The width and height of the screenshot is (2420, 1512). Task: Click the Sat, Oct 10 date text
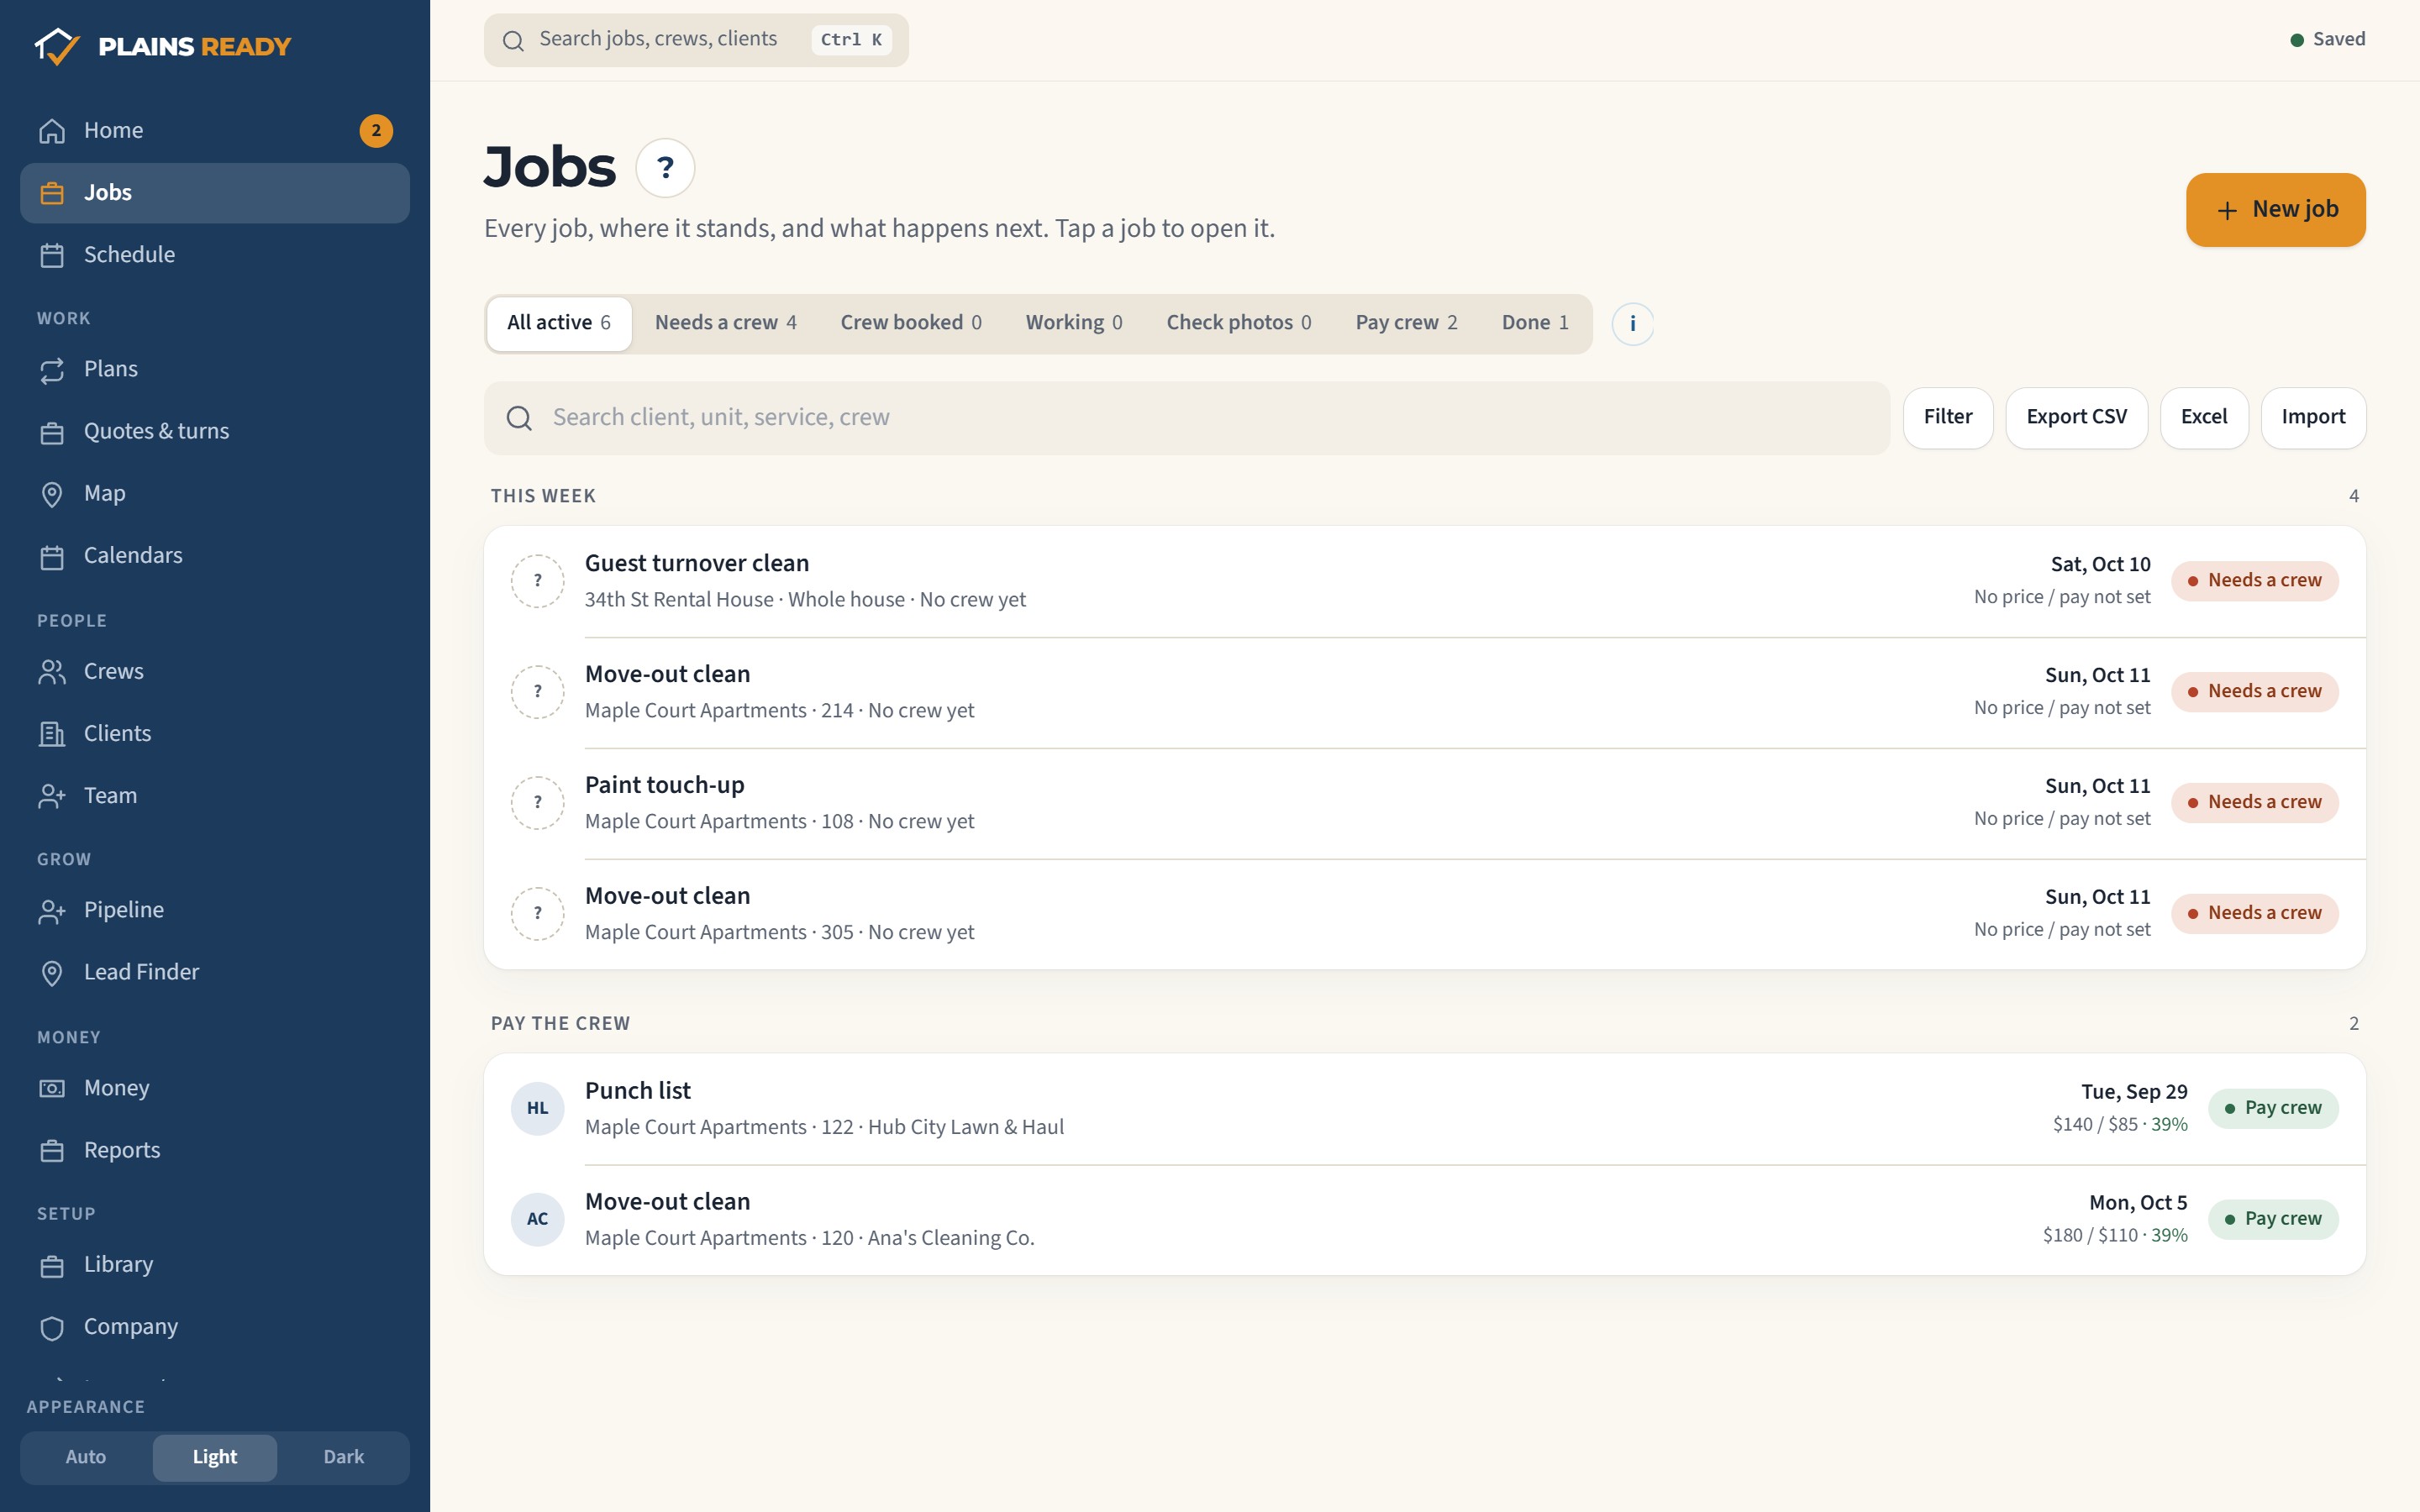pyautogui.click(x=2100, y=565)
